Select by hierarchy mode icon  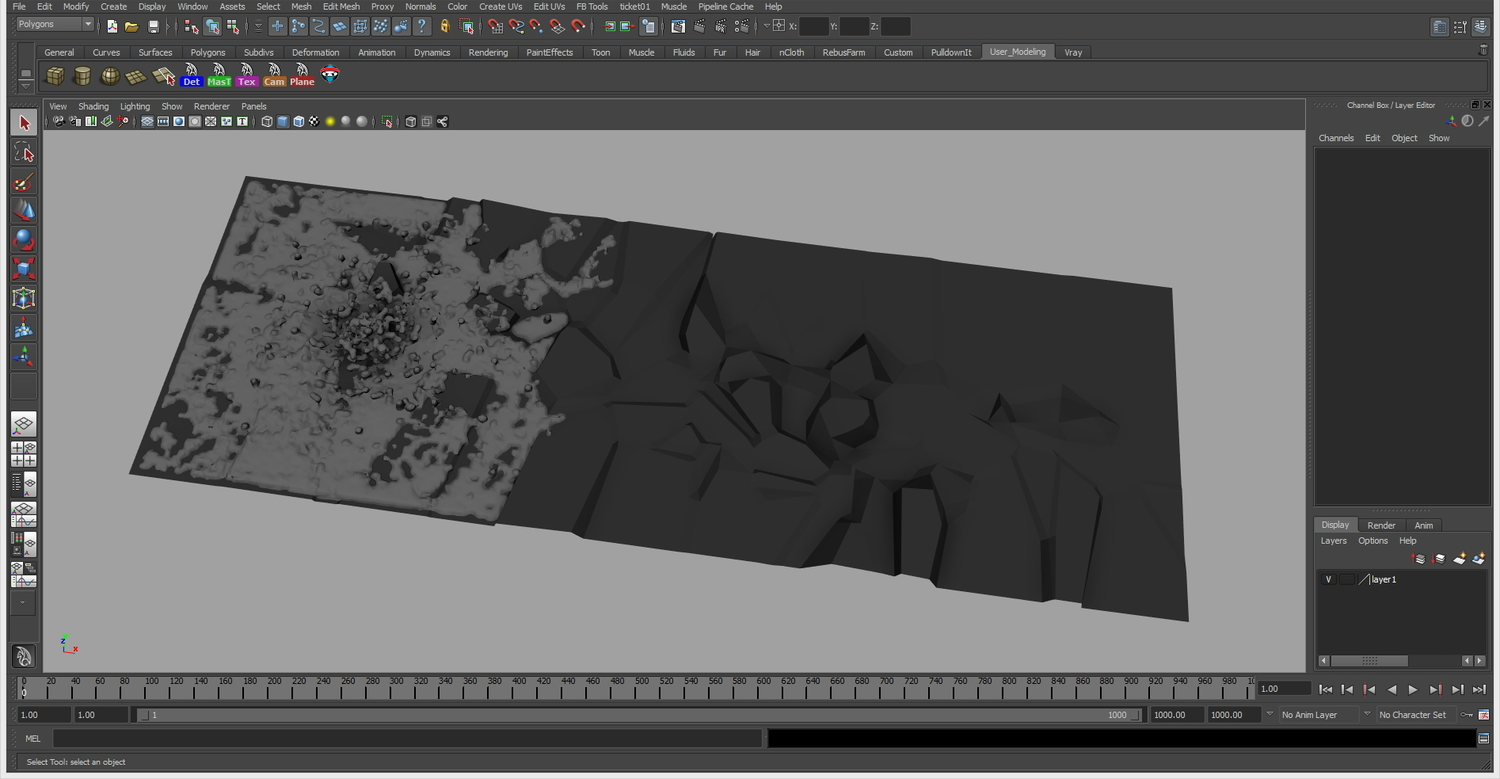[191, 27]
